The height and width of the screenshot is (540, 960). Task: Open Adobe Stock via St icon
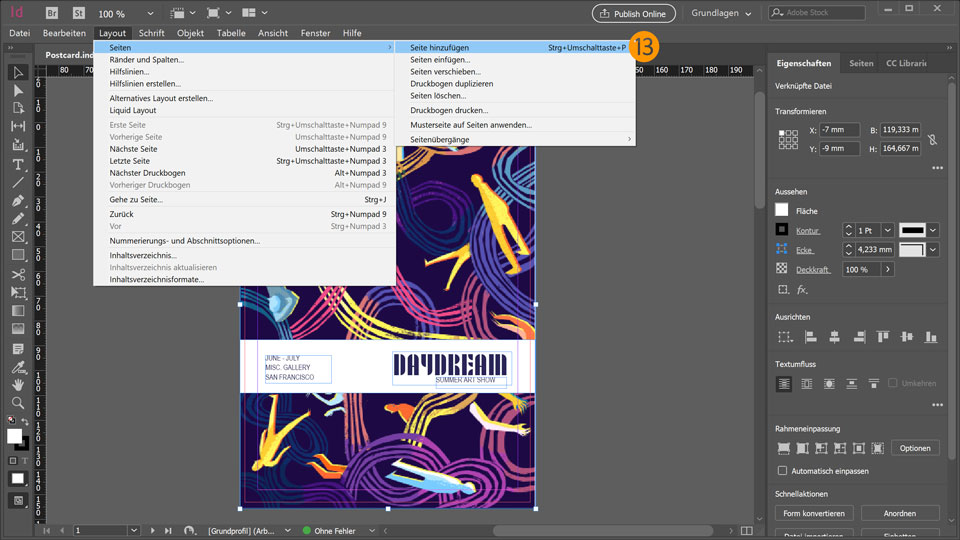pos(78,13)
